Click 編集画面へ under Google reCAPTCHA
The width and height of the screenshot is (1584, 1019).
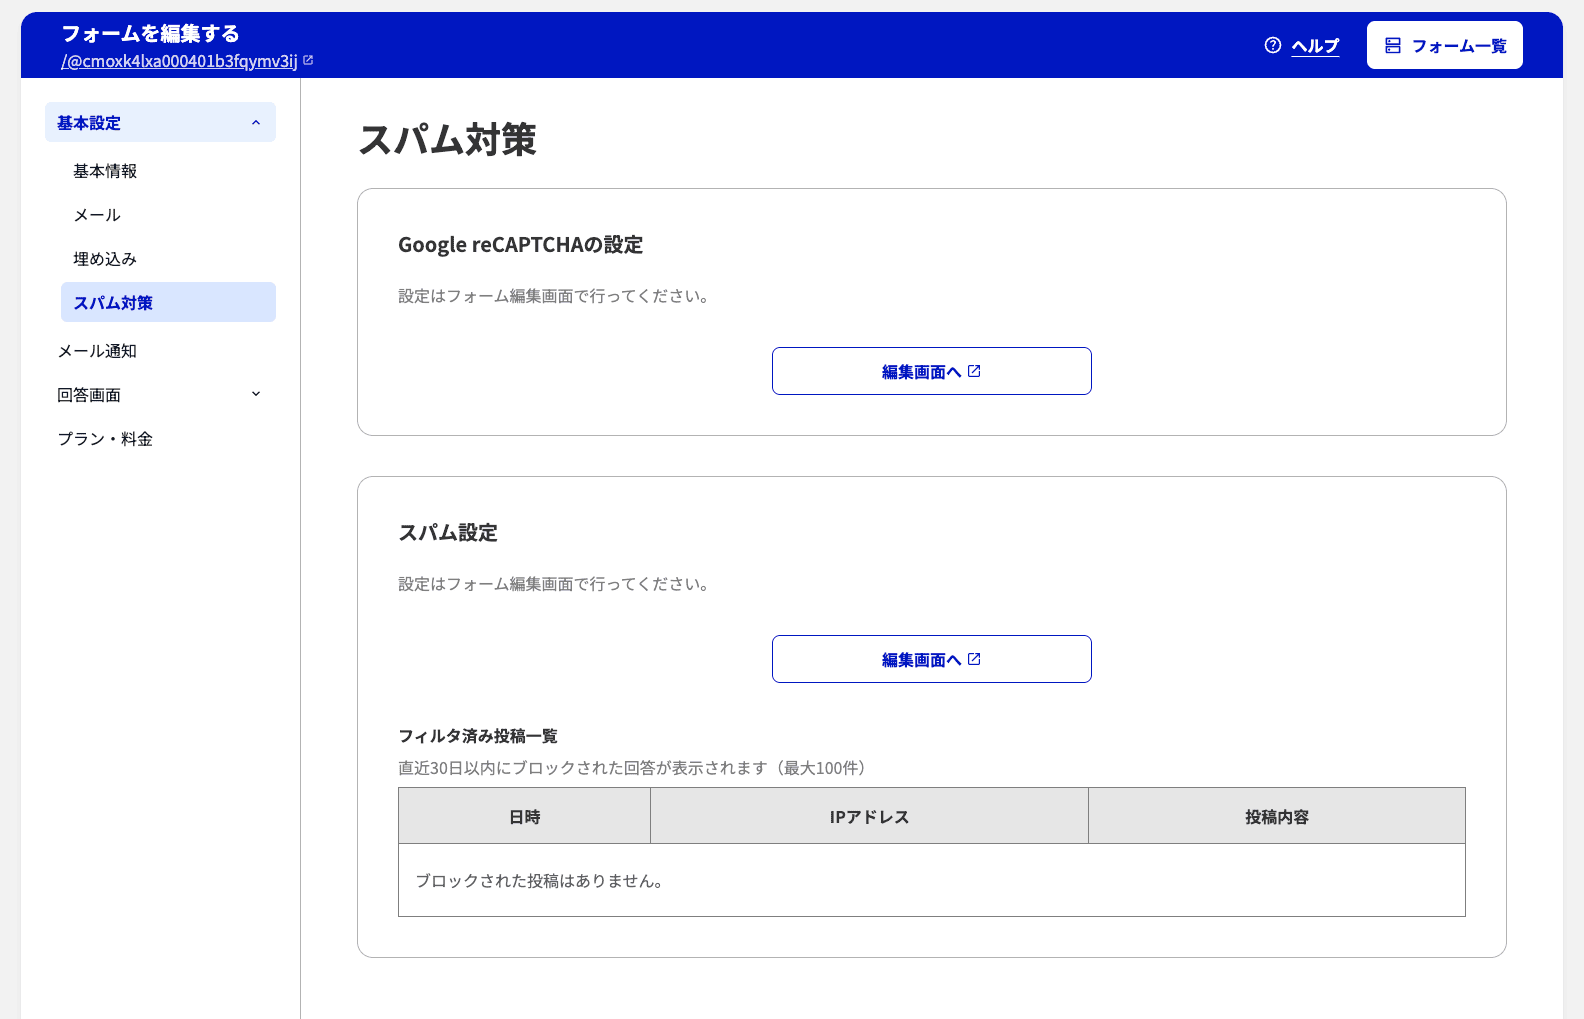tap(932, 371)
